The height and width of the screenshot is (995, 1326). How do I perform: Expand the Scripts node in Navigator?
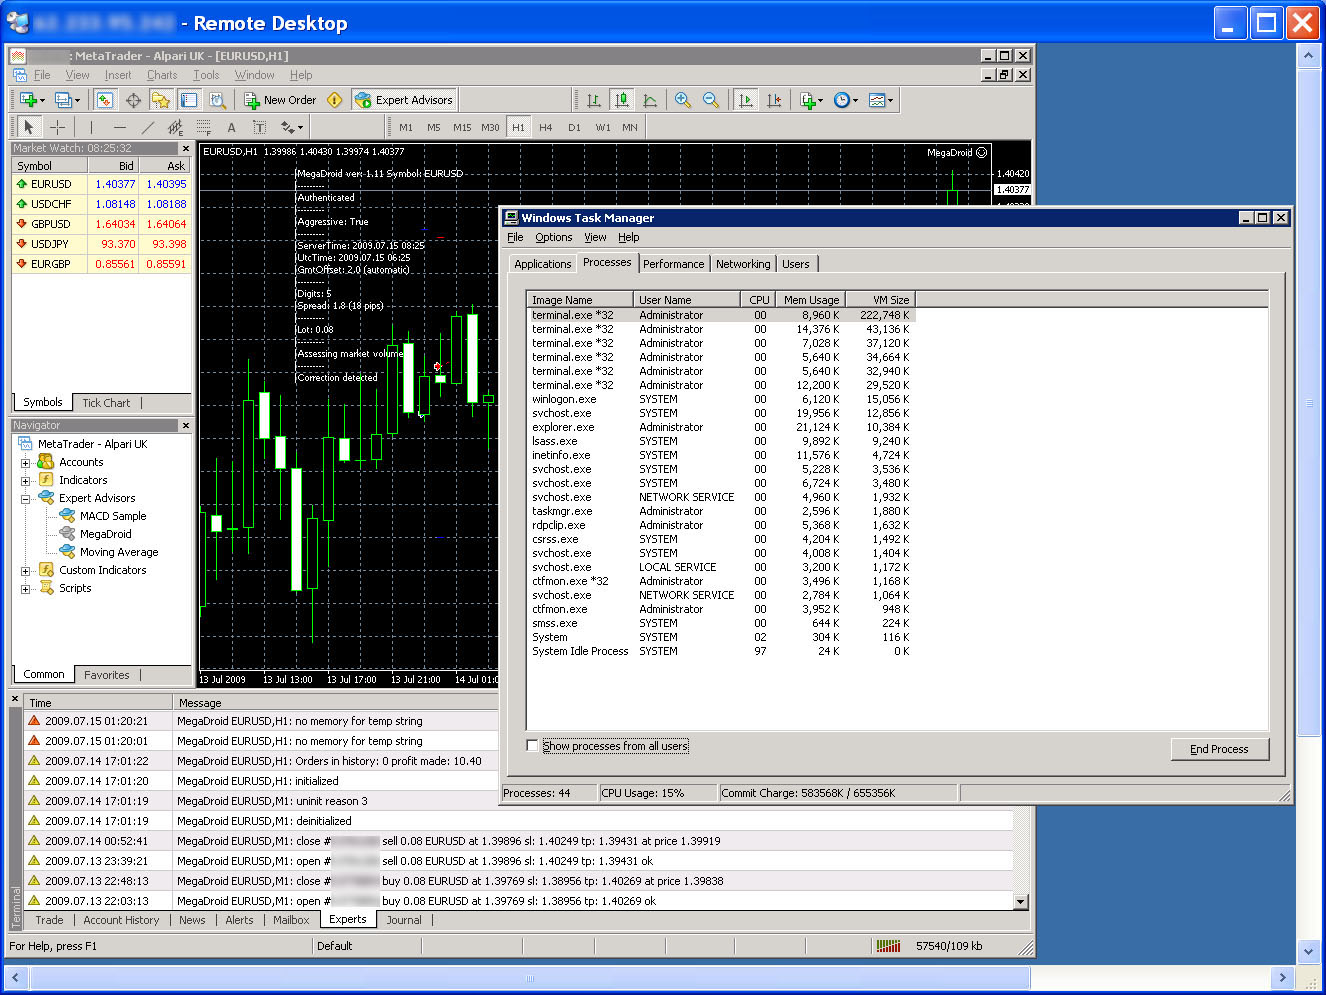click(x=25, y=589)
